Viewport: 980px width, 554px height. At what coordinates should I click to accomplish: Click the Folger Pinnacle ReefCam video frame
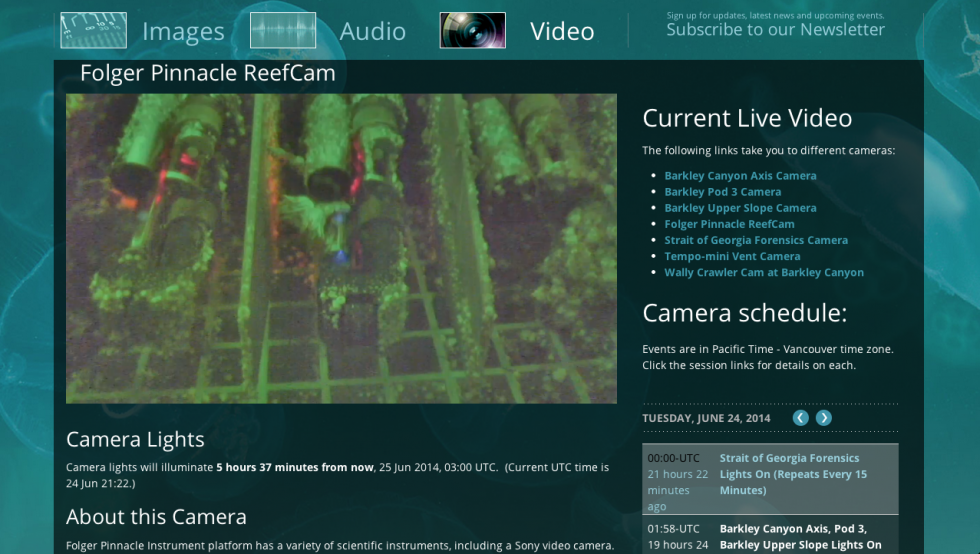pos(341,248)
